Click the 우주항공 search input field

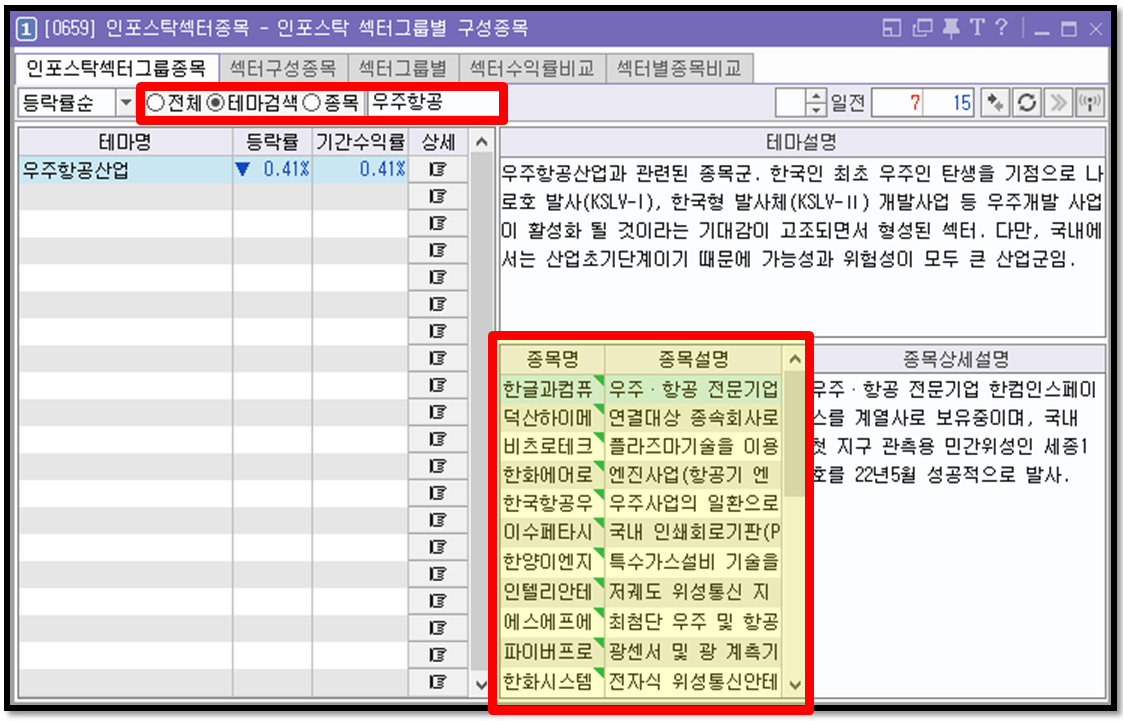pos(433,103)
